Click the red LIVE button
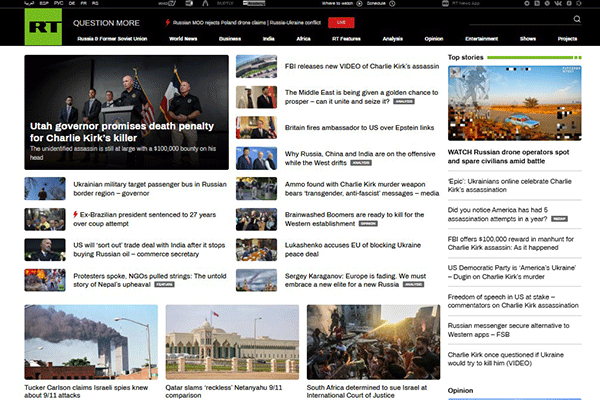Viewport: 600px width, 400px height. [x=341, y=23]
